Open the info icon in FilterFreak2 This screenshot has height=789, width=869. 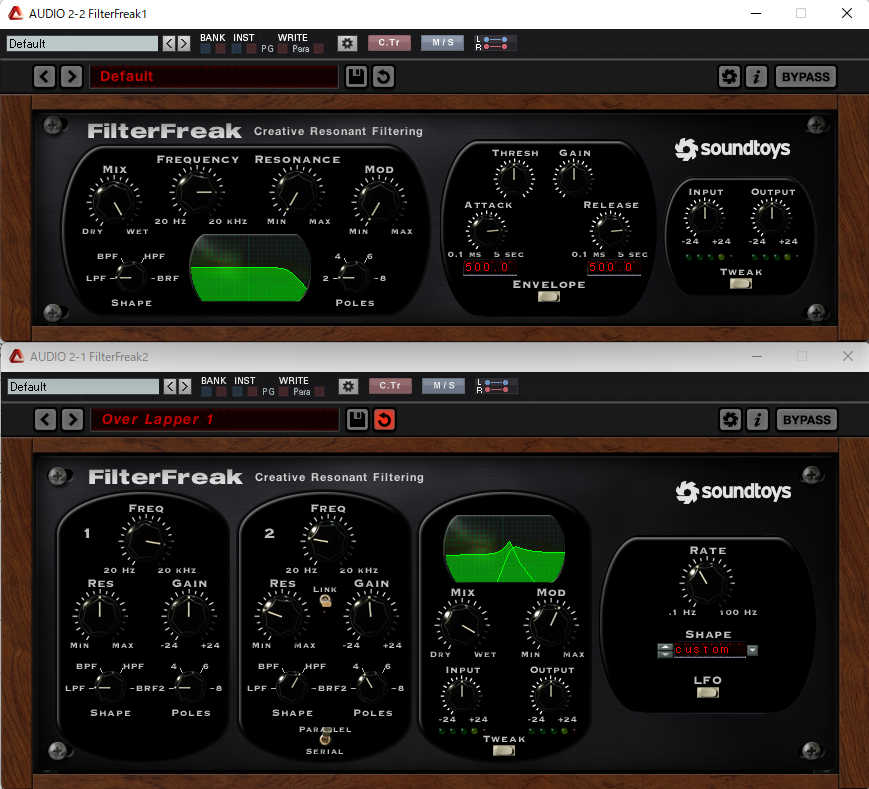[758, 419]
